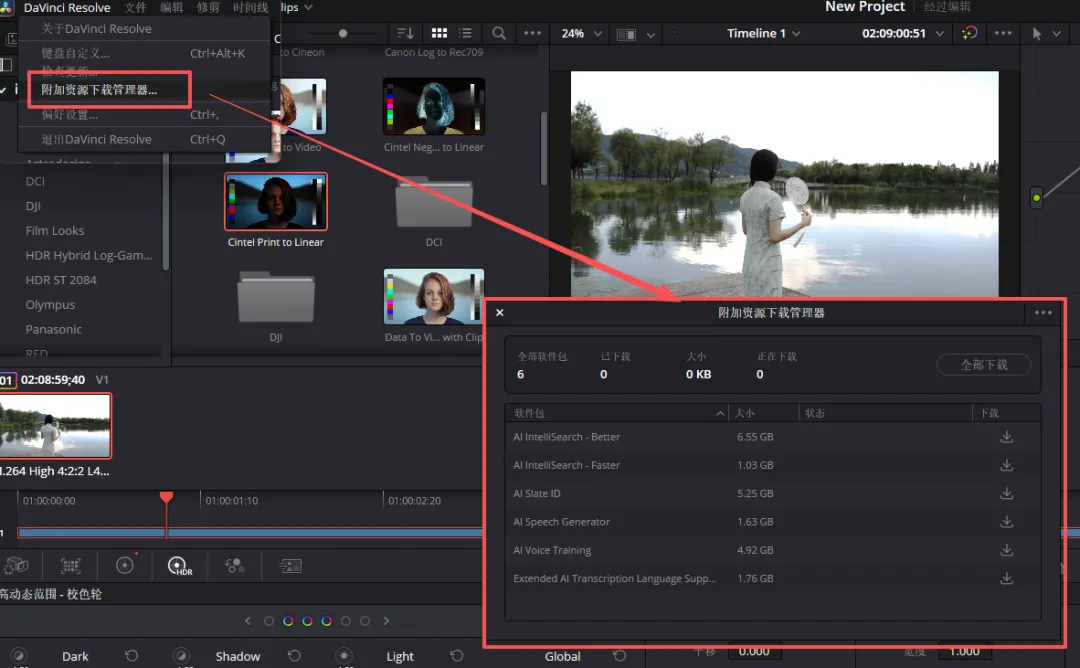The image size is (1080, 668).
Task: Click the AI magic color wheel icon
Action: pyautogui.click(x=969, y=33)
